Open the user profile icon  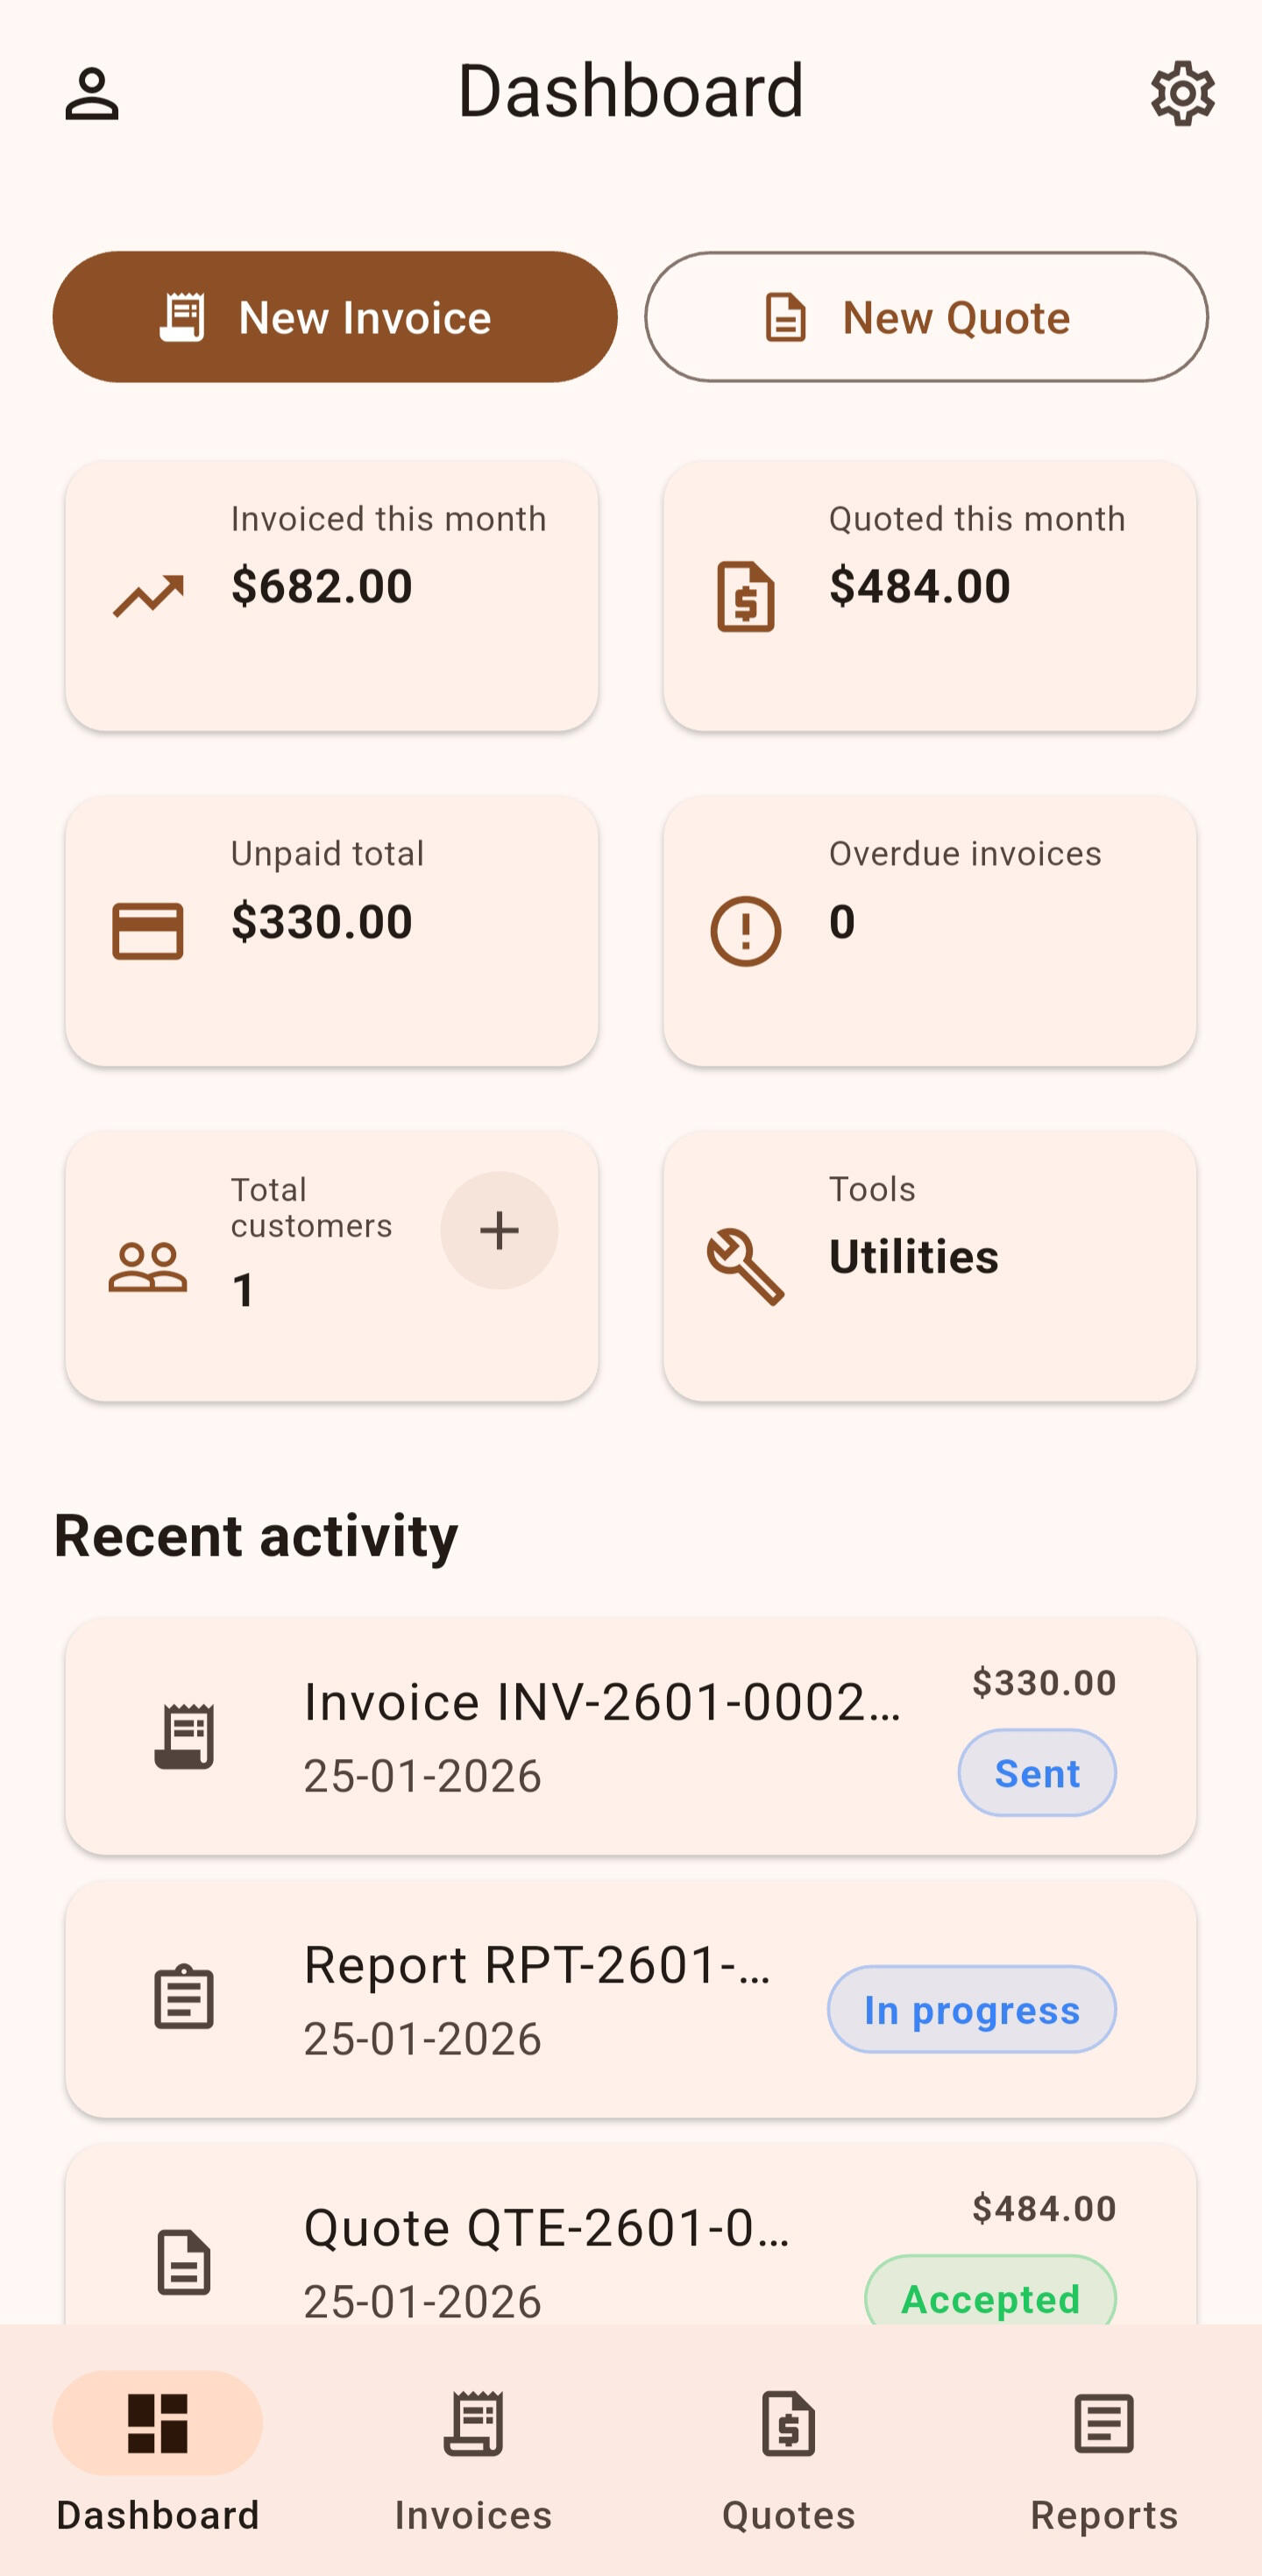click(92, 94)
